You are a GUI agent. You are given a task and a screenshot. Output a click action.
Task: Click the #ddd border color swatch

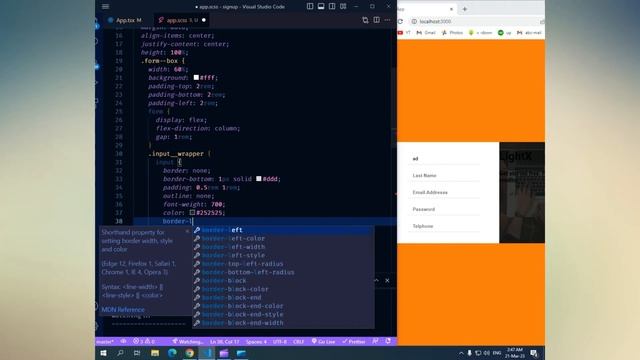tap(259, 178)
